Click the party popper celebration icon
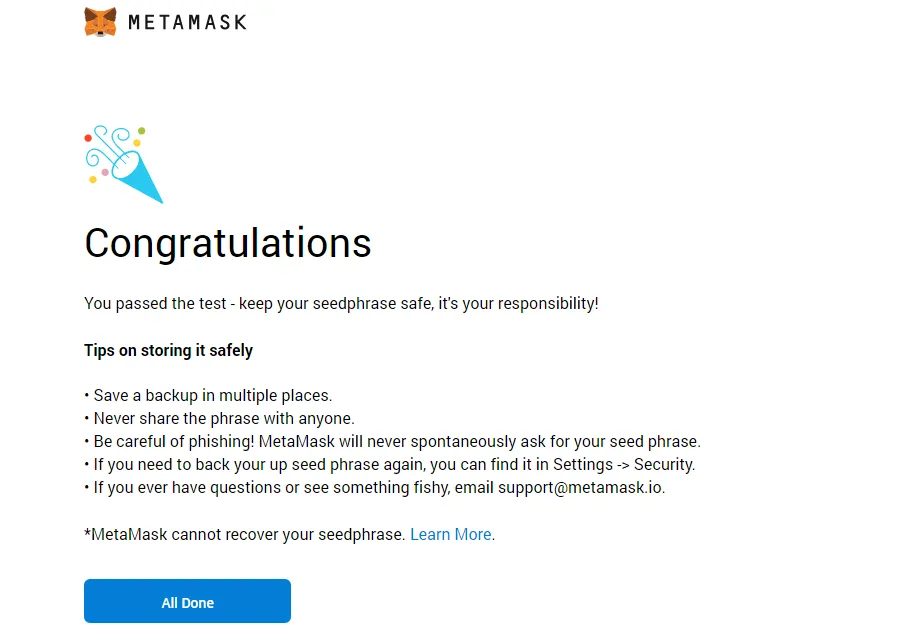Image resolution: width=904 pixels, height=636 pixels. coord(124,164)
